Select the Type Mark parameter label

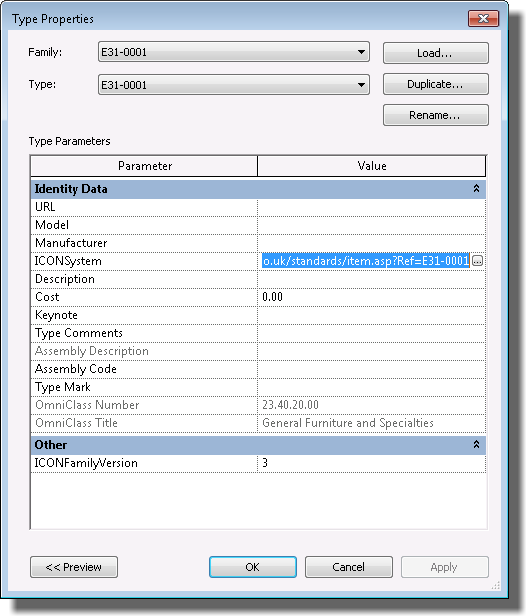(63, 387)
